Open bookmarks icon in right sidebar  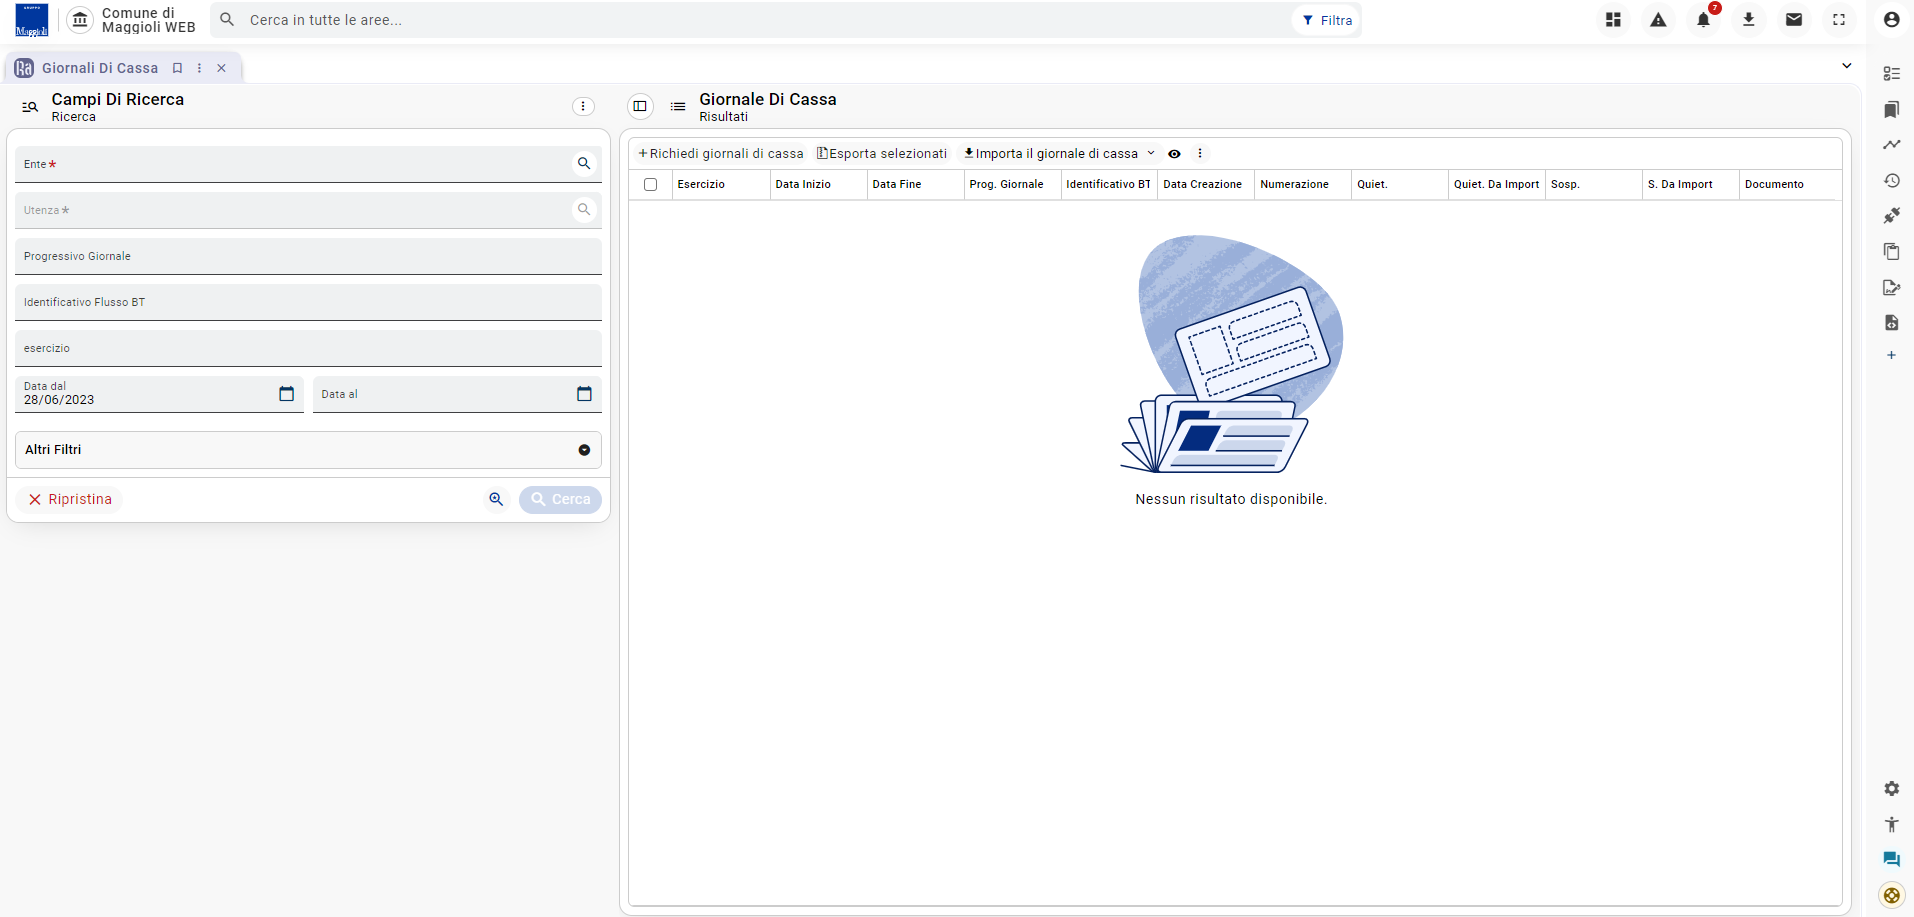pos(1891,109)
